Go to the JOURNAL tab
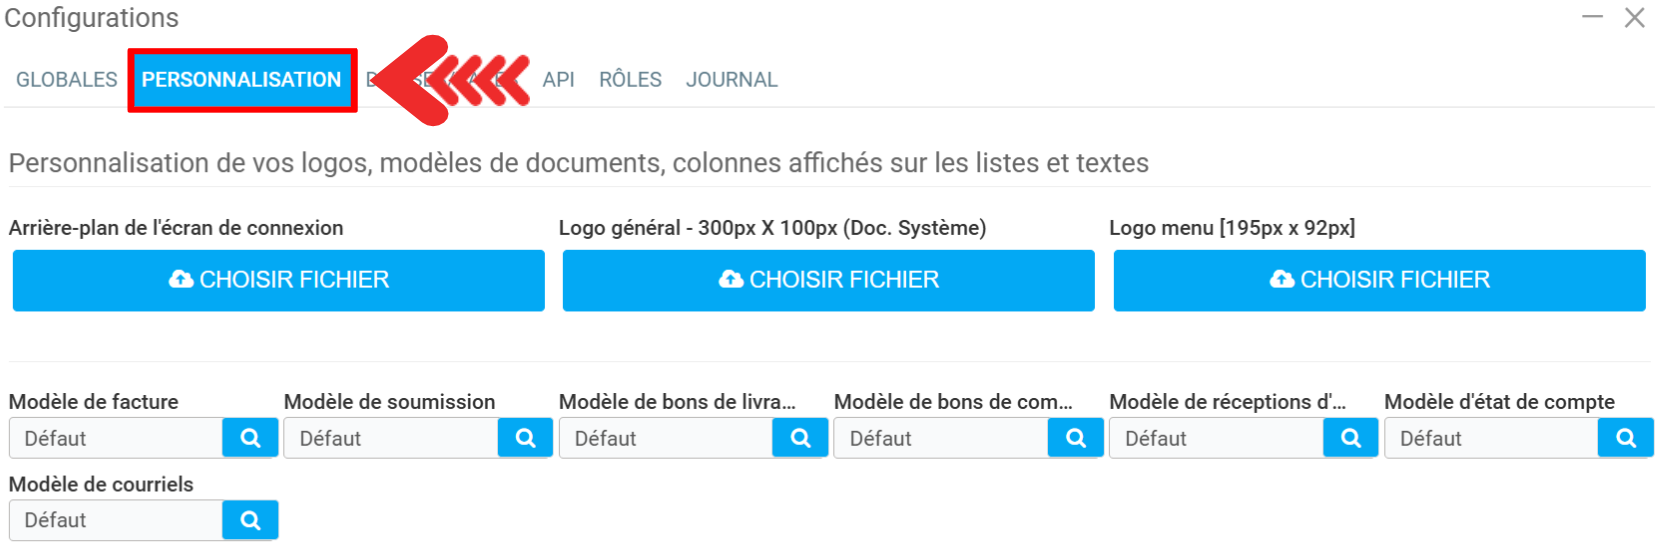The width and height of the screenshot is (1656, 551). [731, 80]
